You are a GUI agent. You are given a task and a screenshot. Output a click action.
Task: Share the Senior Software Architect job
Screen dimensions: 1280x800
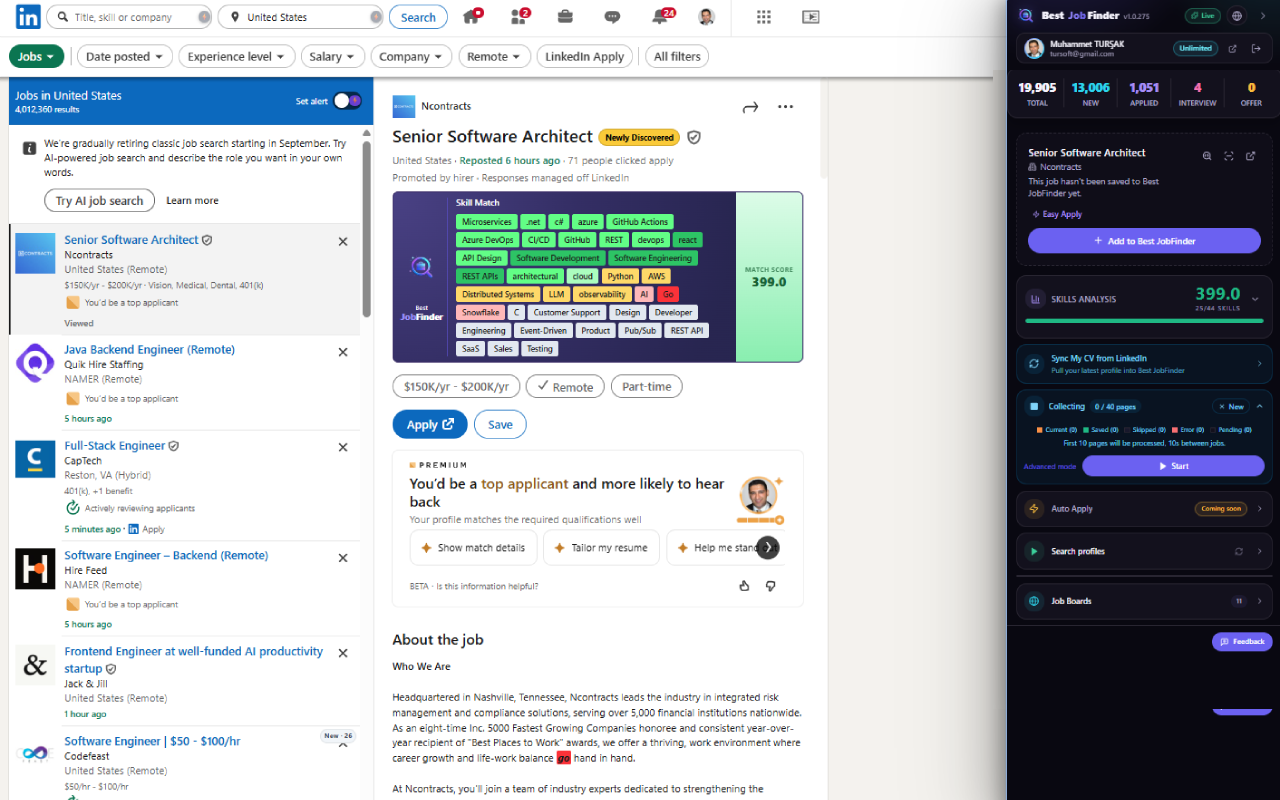click(750, 107)
